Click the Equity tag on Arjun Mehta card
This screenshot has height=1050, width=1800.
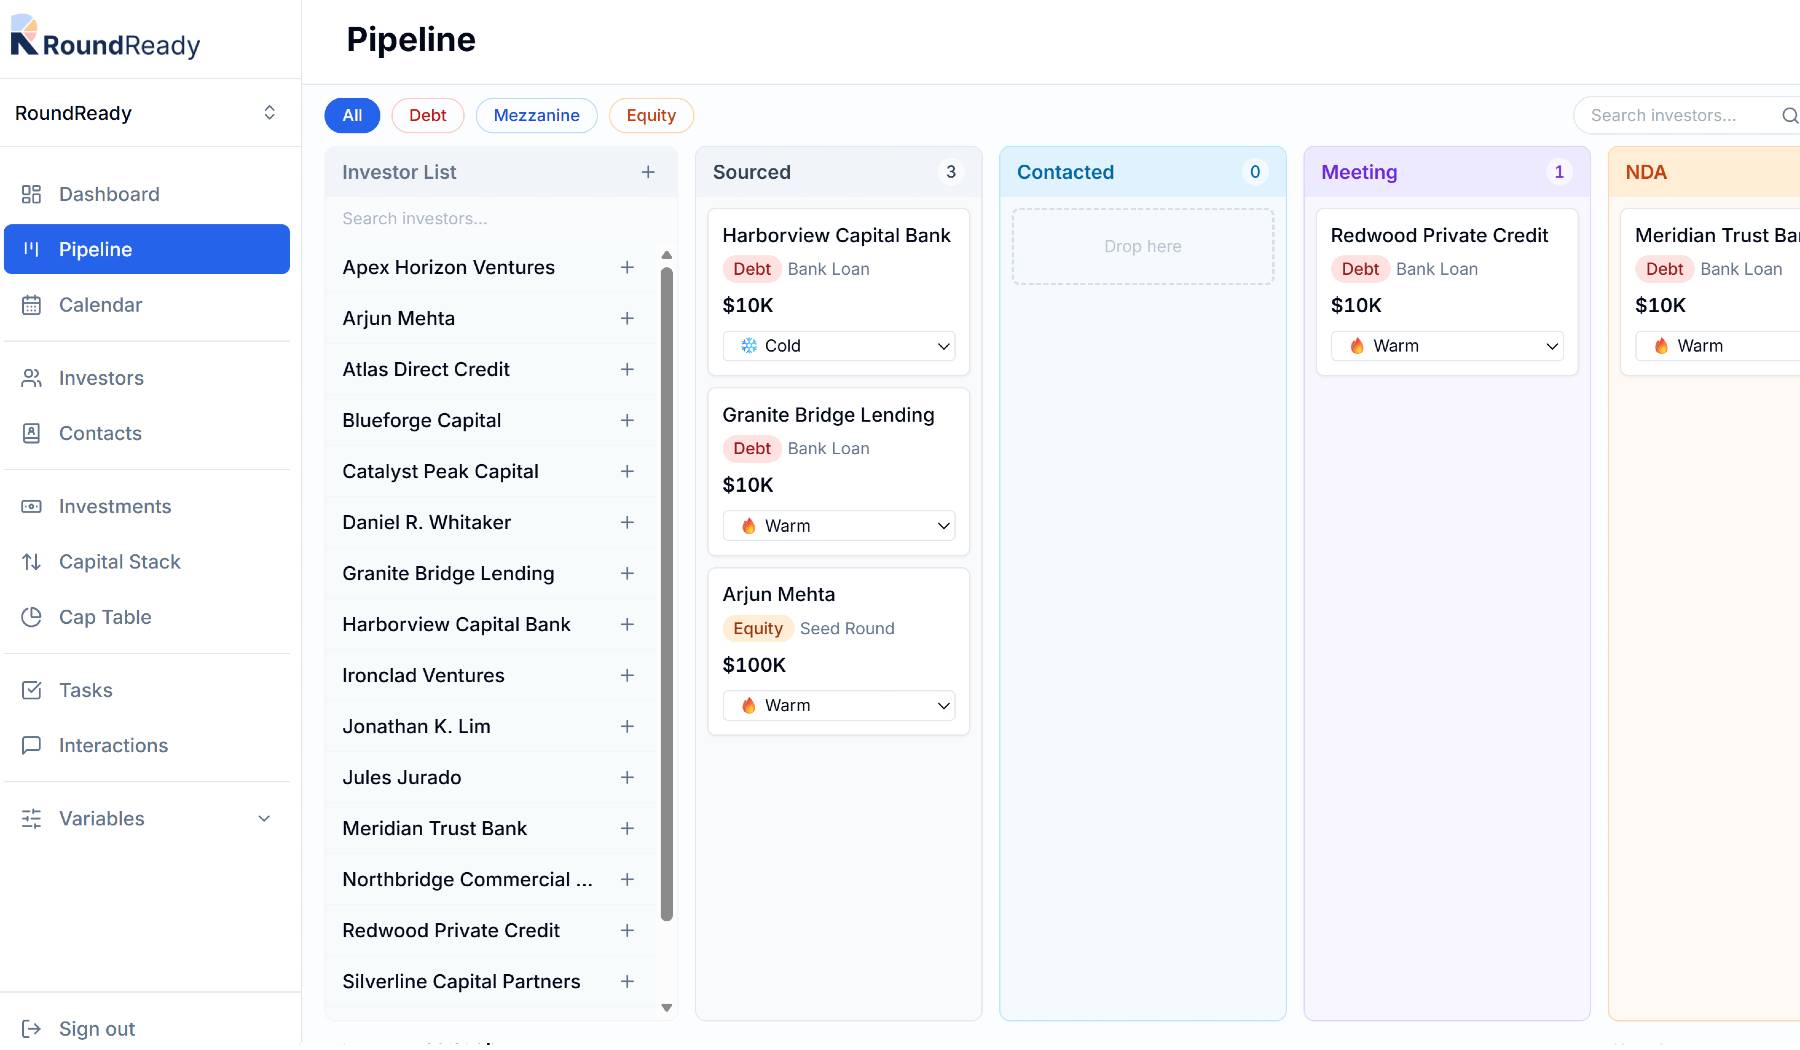(758, 628)
